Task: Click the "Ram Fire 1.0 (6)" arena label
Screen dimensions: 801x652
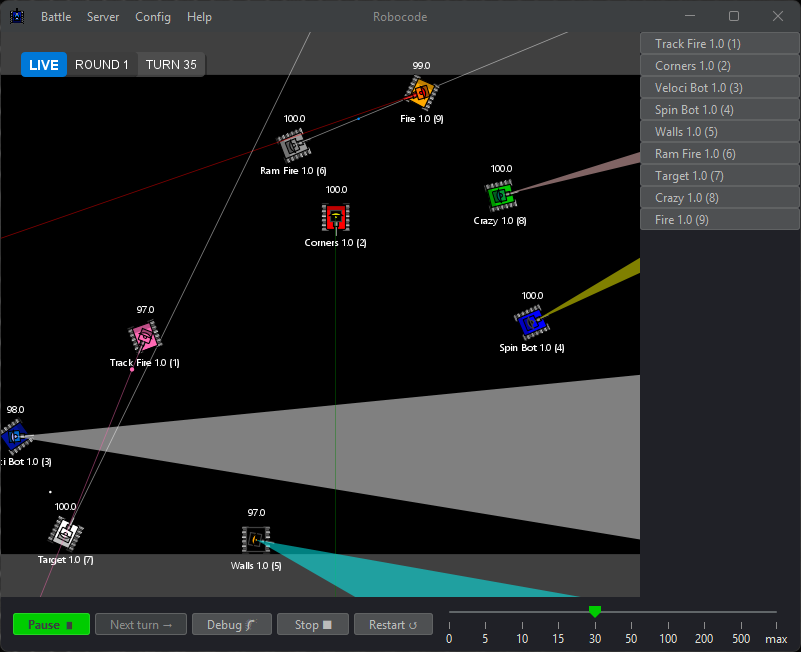Action: coord(293,171)
